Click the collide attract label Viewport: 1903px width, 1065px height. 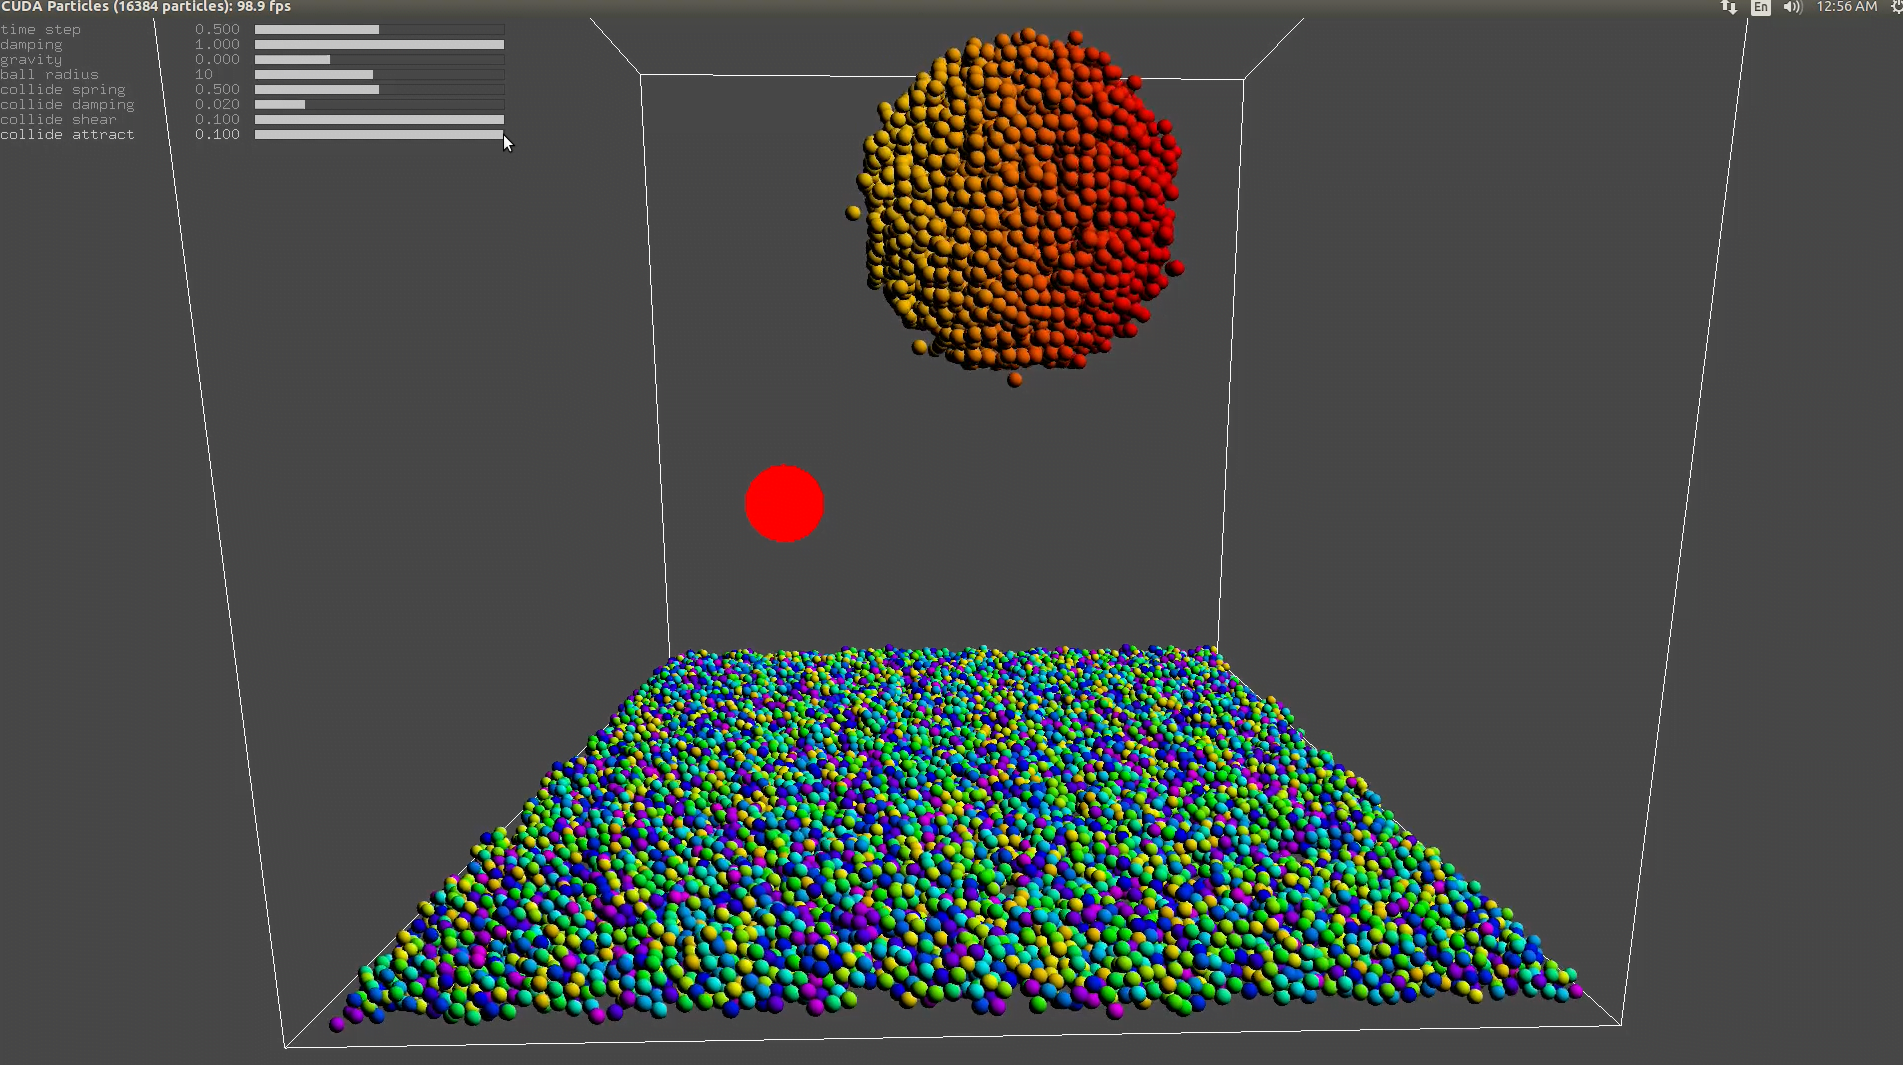(67, 135)
